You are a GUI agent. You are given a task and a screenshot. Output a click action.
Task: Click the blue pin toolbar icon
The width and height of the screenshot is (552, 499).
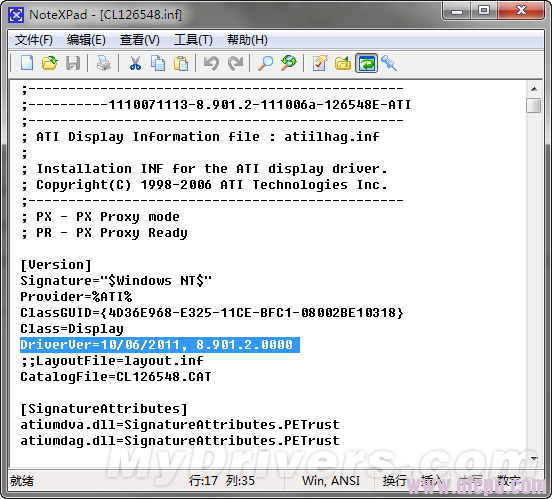(x=389, y=63)
